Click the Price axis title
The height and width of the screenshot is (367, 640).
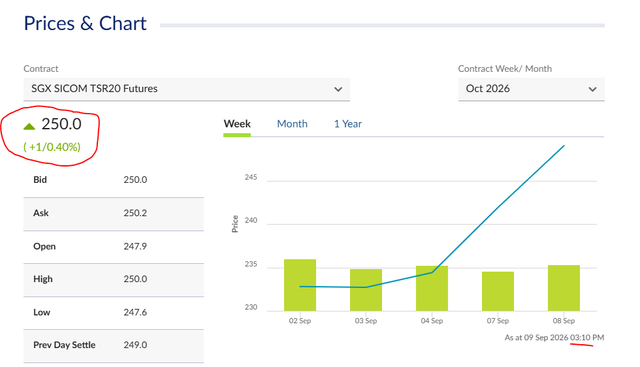(x=235, y=224)
